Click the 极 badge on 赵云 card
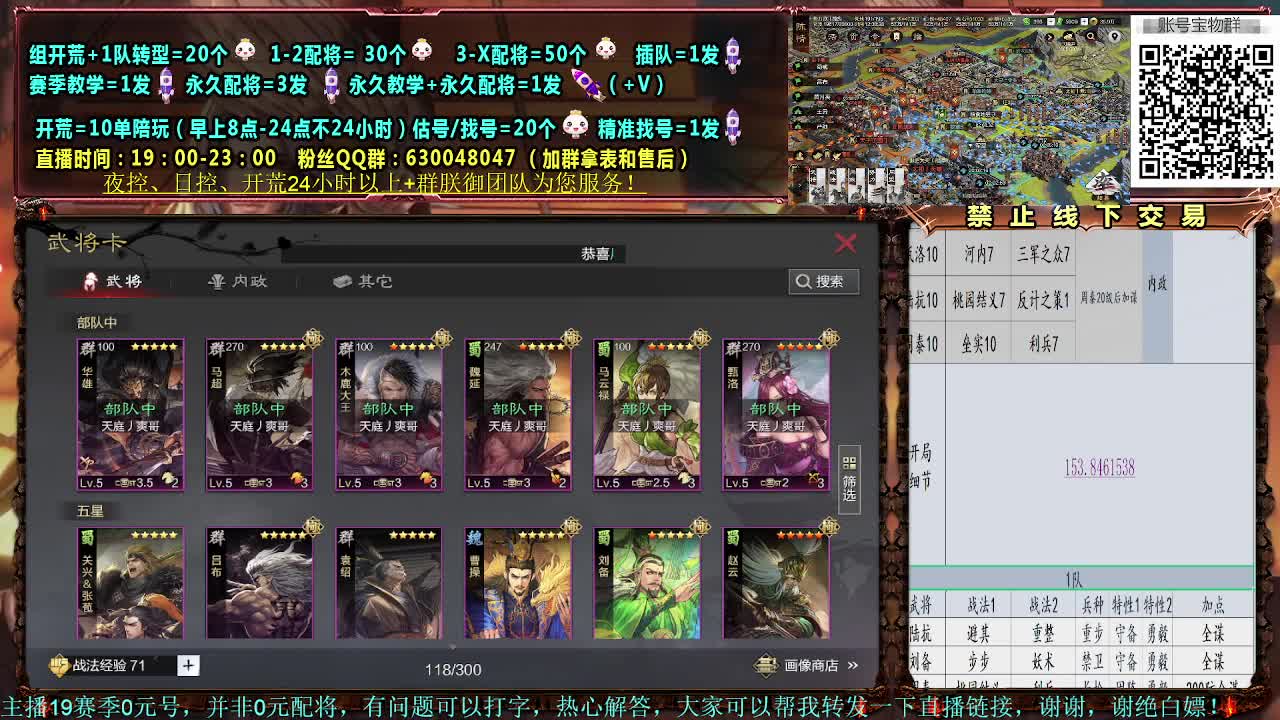The width and height of the screenshot is (1280, 720). coord(829,527)
